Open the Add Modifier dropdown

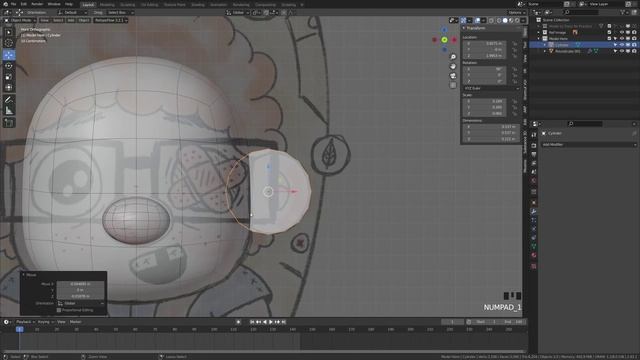pyautogui.click(x=589, y=144)
